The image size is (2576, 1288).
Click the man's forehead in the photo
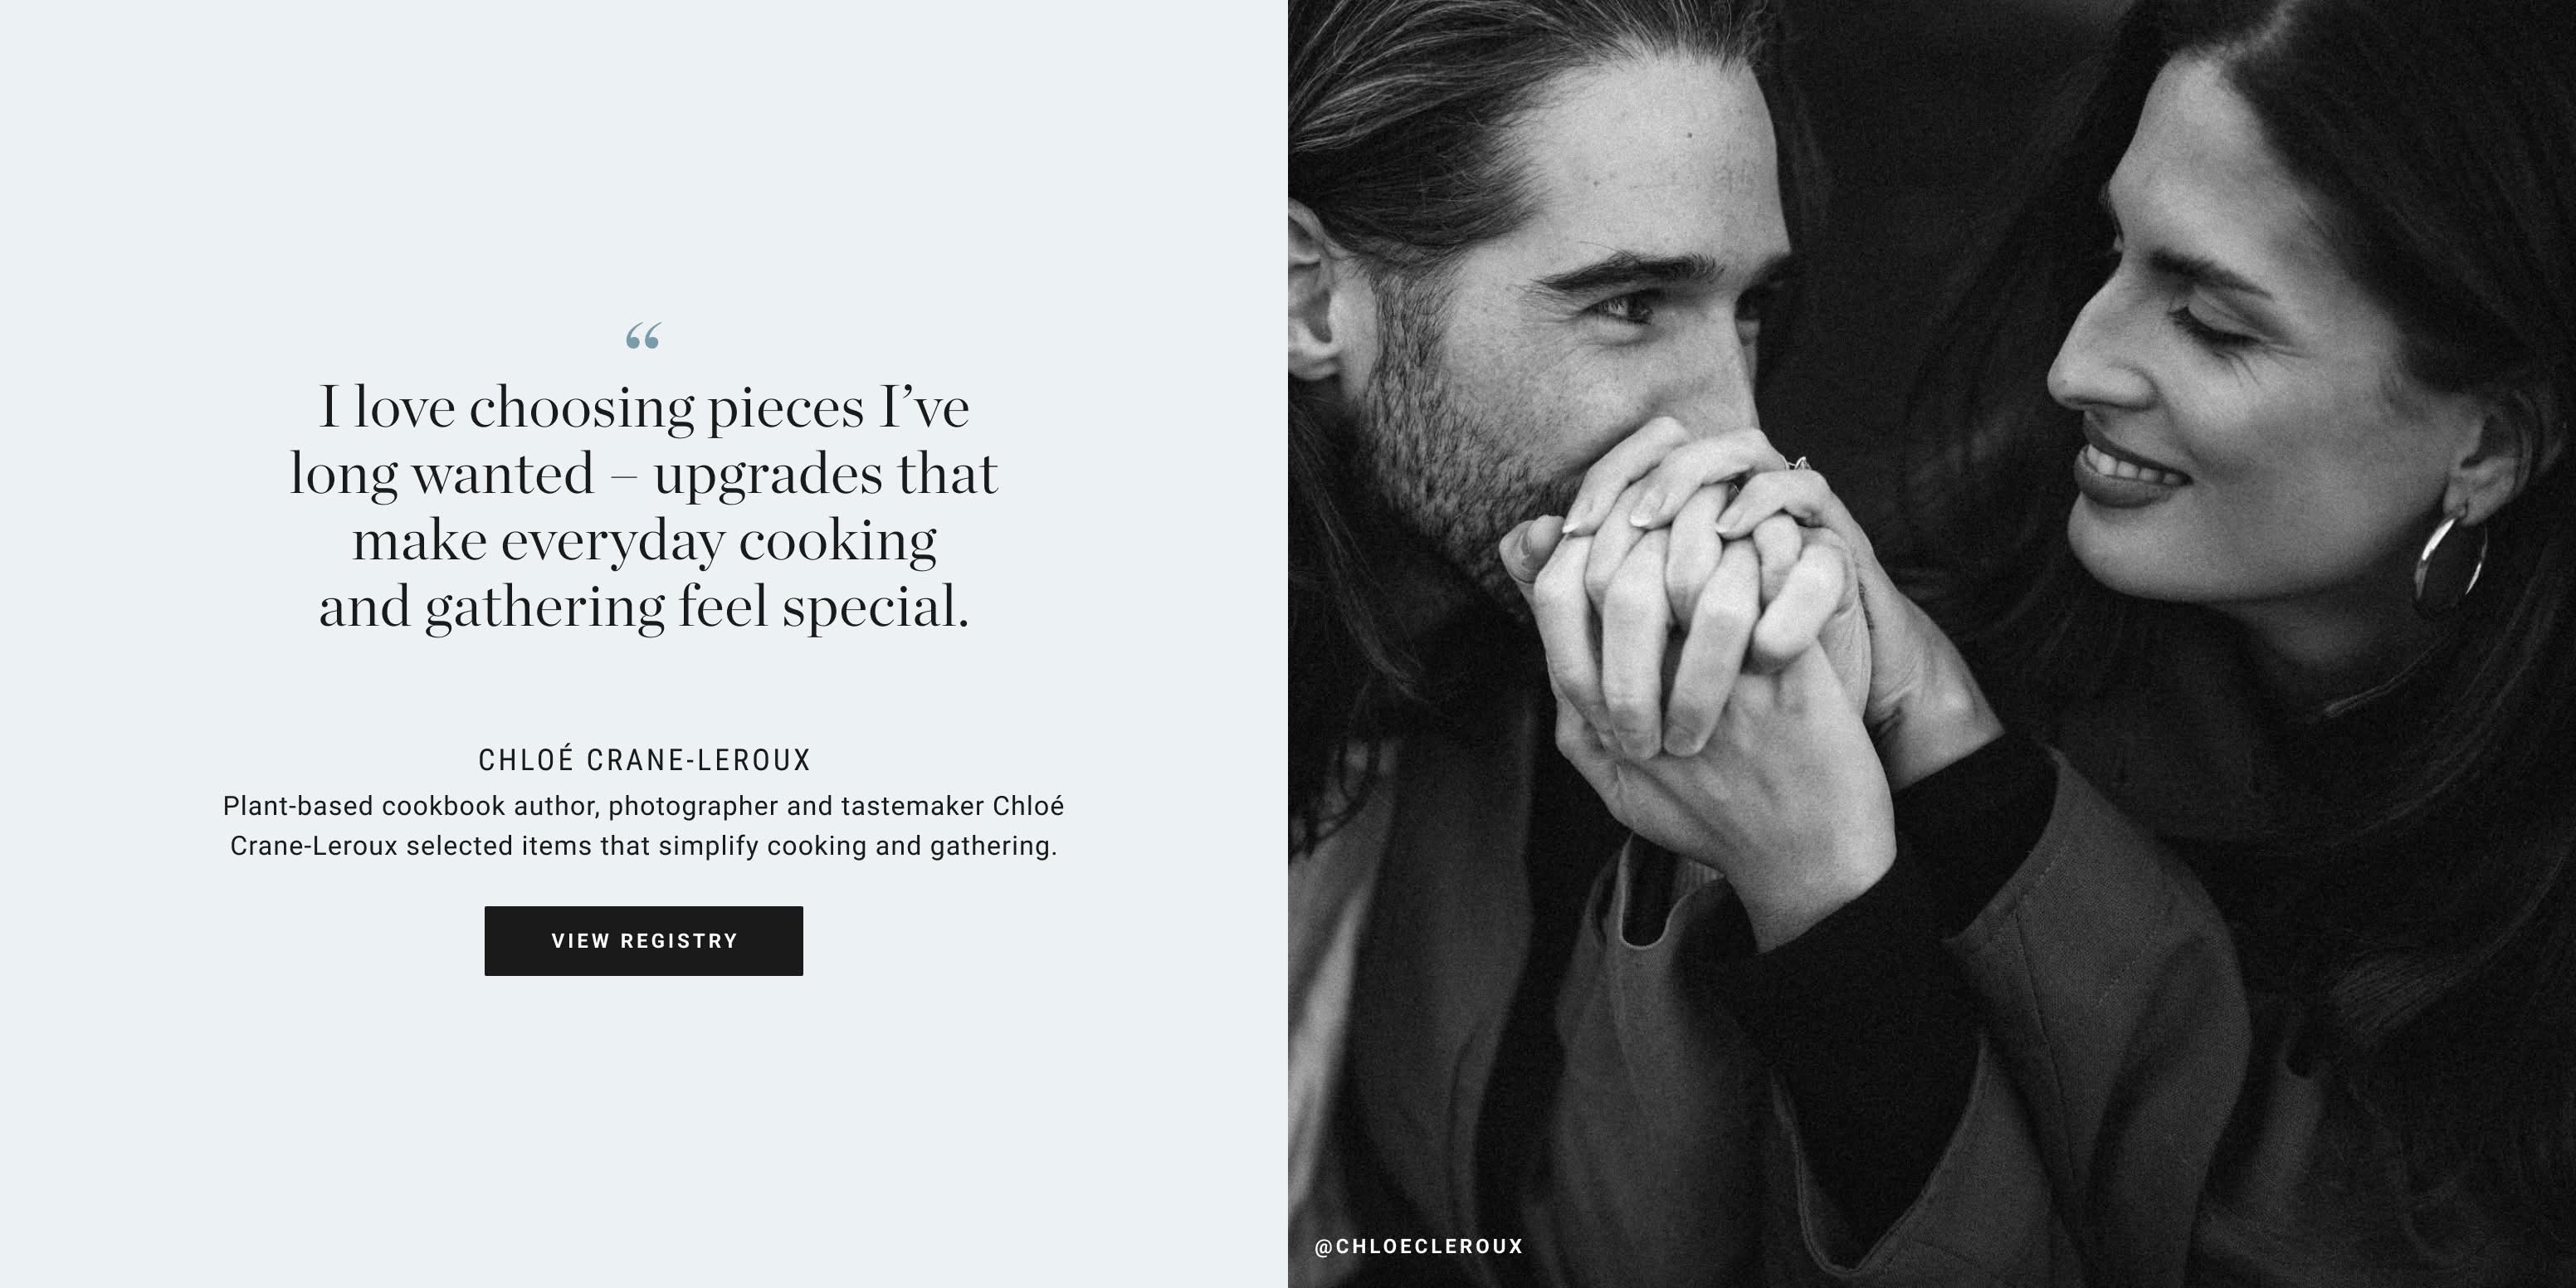pyautogui.click(x=1640, y=160)
